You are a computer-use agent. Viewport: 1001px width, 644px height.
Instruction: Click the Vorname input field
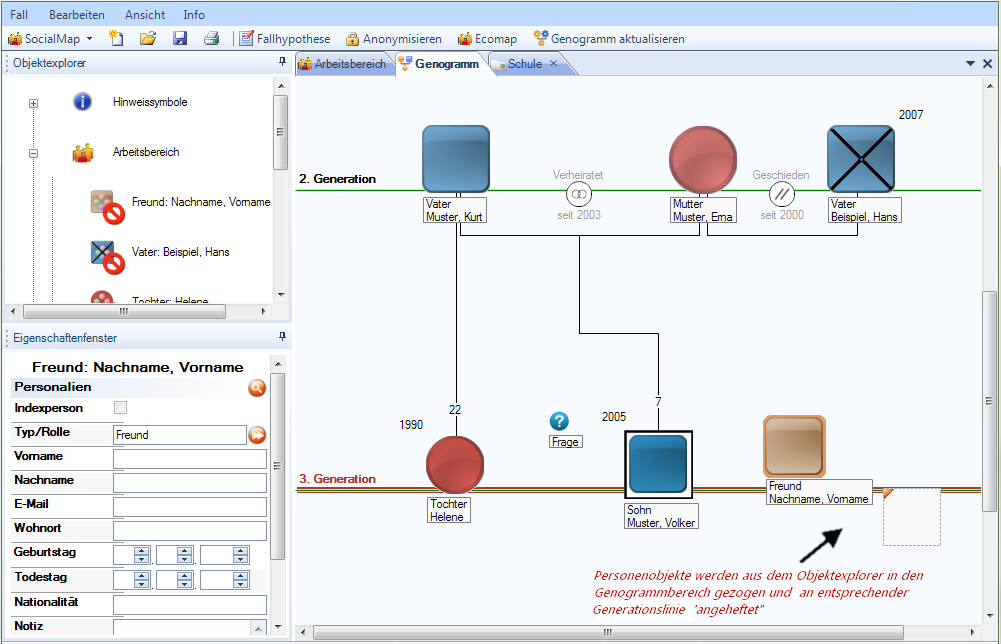190,459
